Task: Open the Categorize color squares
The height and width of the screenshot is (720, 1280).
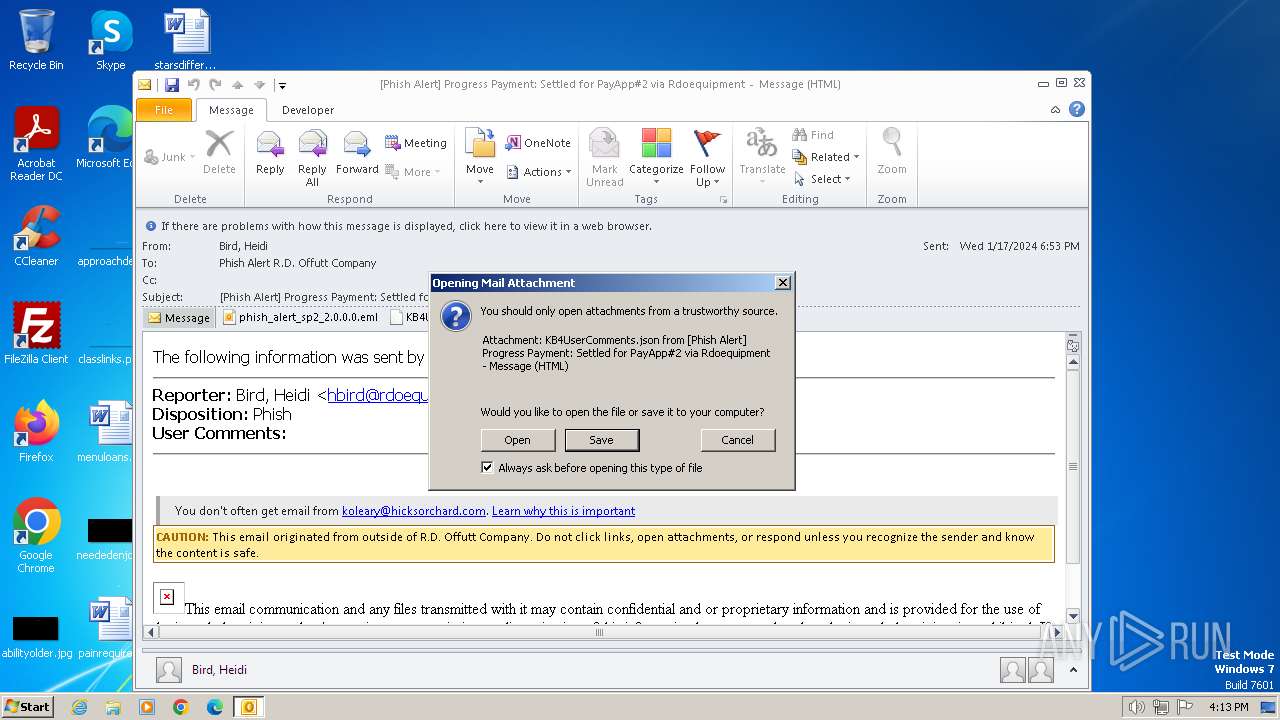Action: [656, 154]
